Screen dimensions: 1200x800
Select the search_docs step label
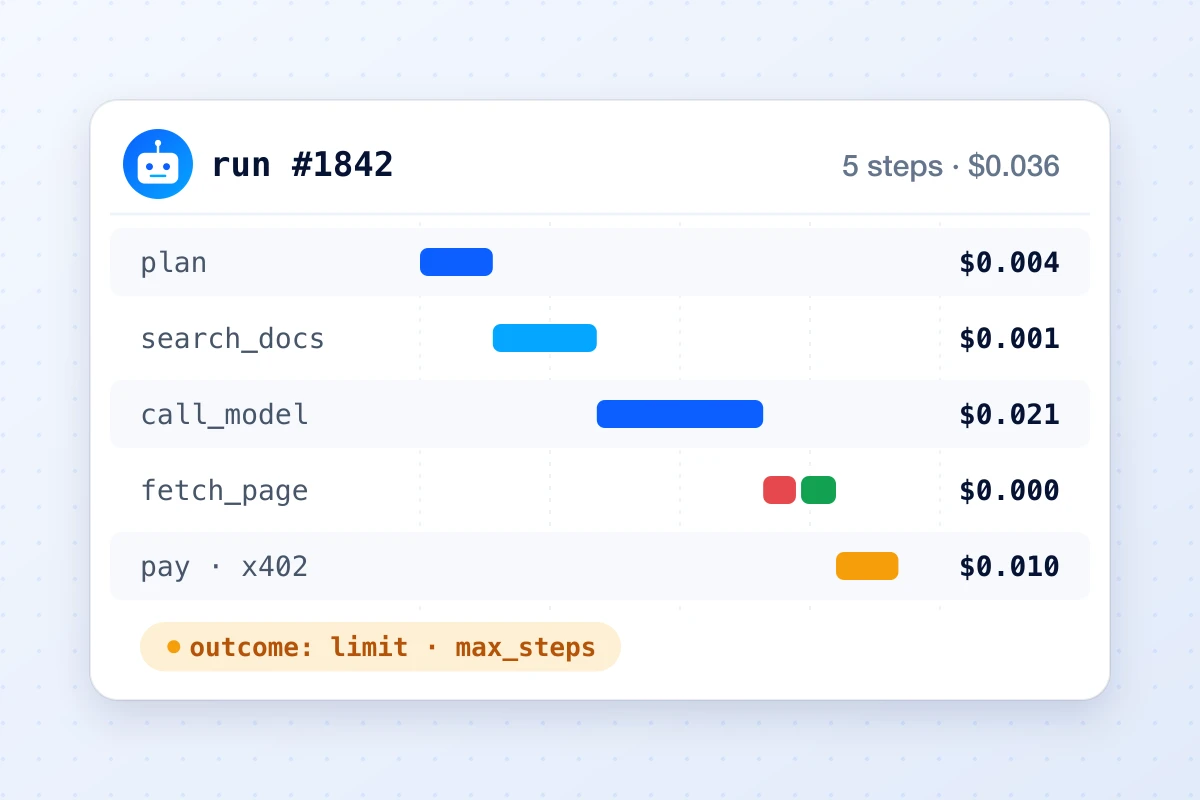pos(232,339)
